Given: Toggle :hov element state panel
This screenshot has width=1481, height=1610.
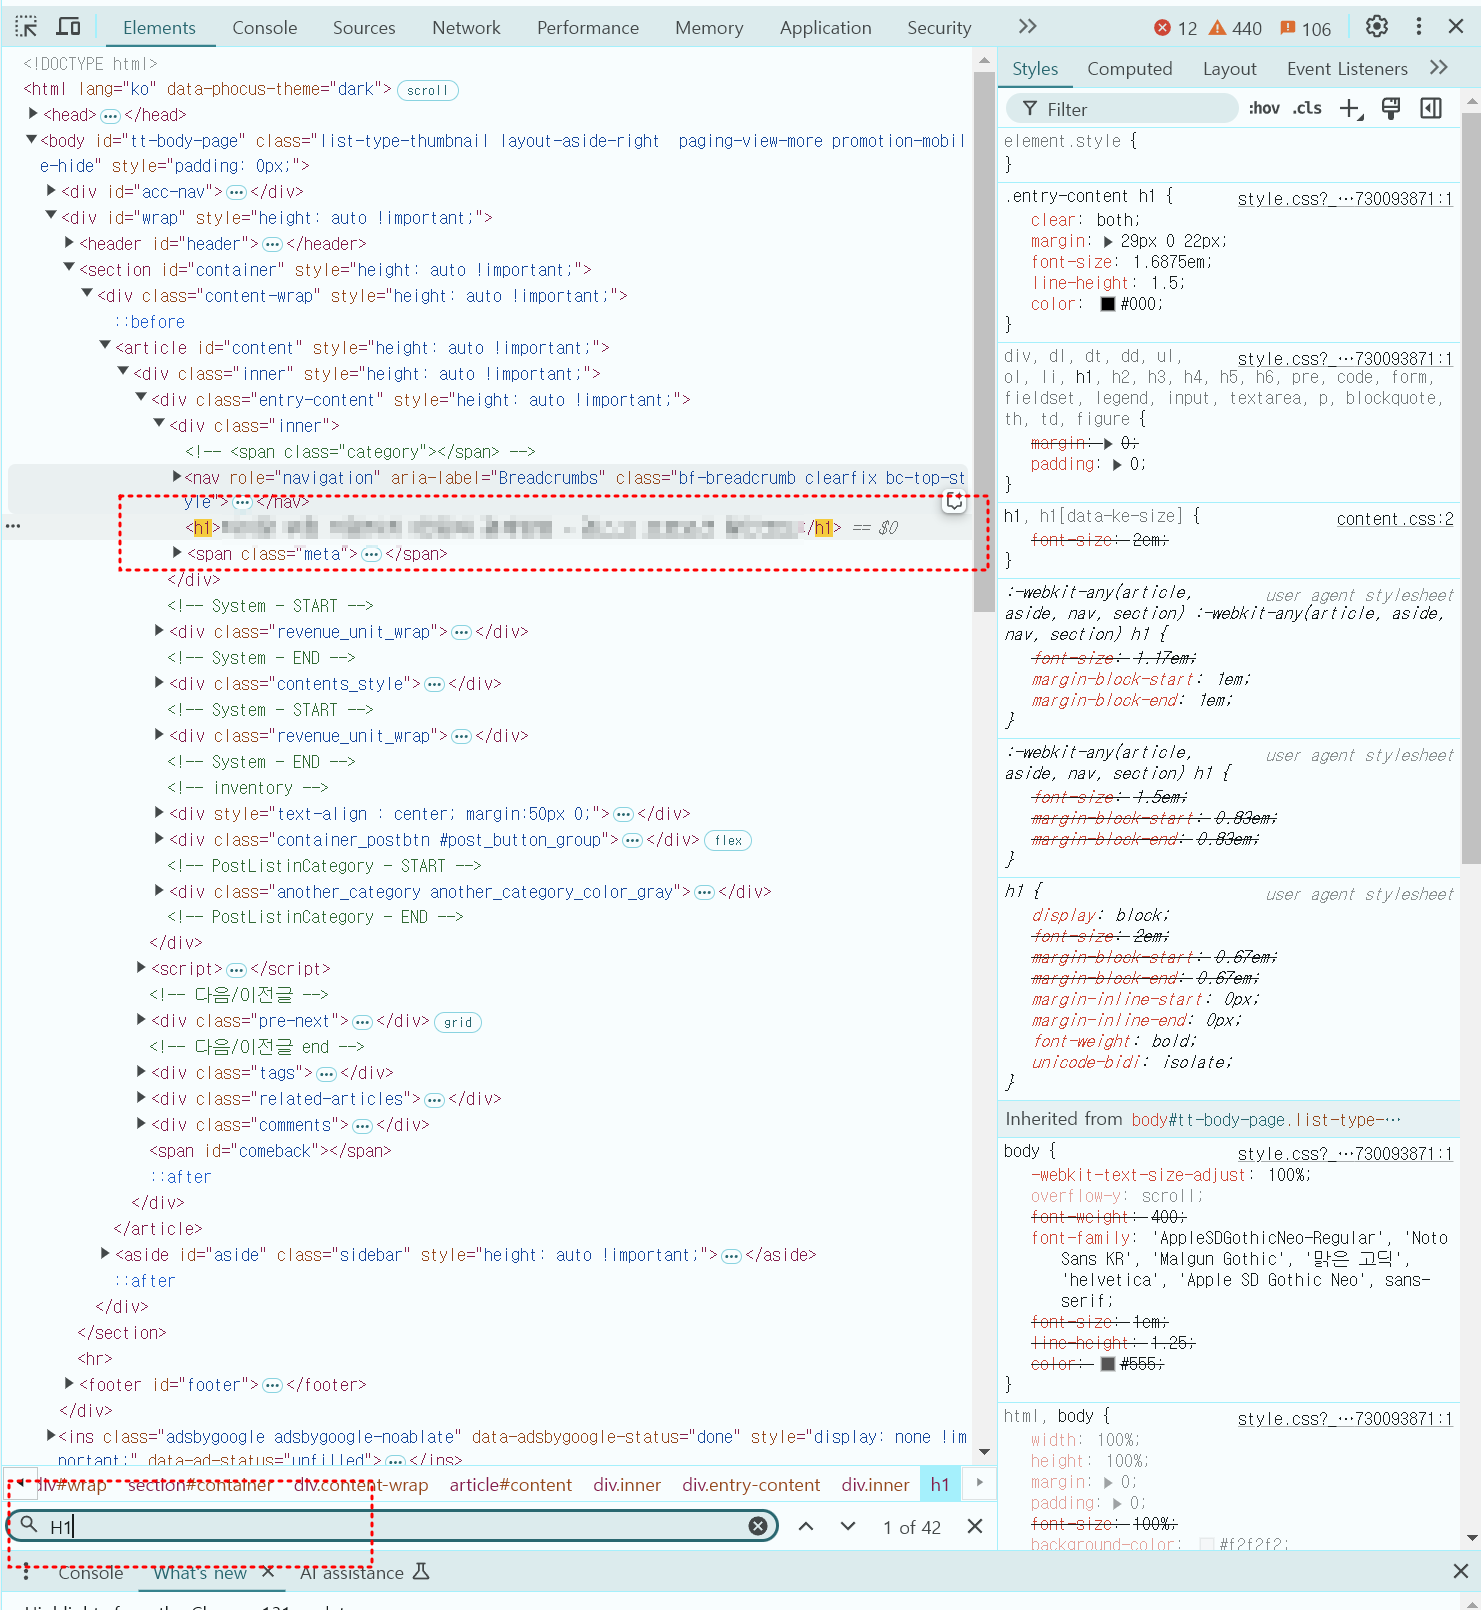Looking at the screenshot, I should click(x=1264, y=108).
